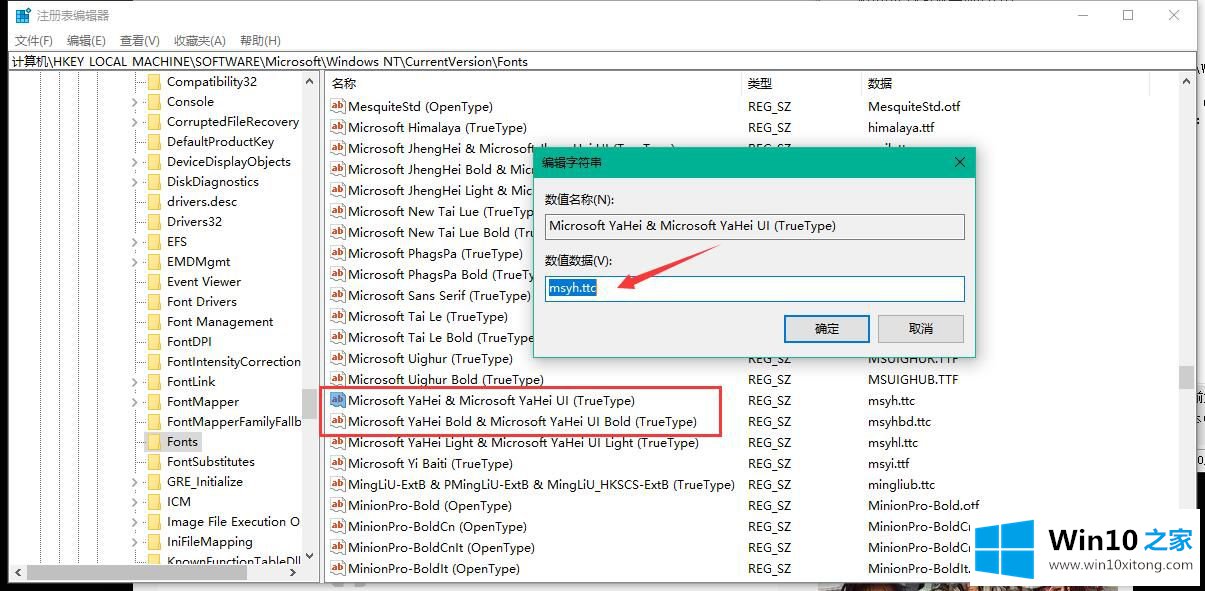This screenshot has width=1205, height=591.
Task: Select the ICM tree item
Action: (179, 502)
